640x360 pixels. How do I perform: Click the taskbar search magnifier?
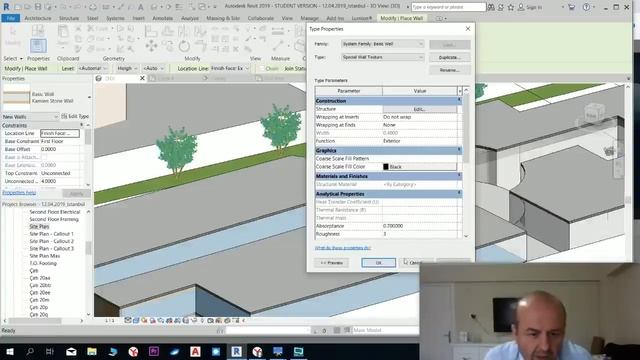30,351
